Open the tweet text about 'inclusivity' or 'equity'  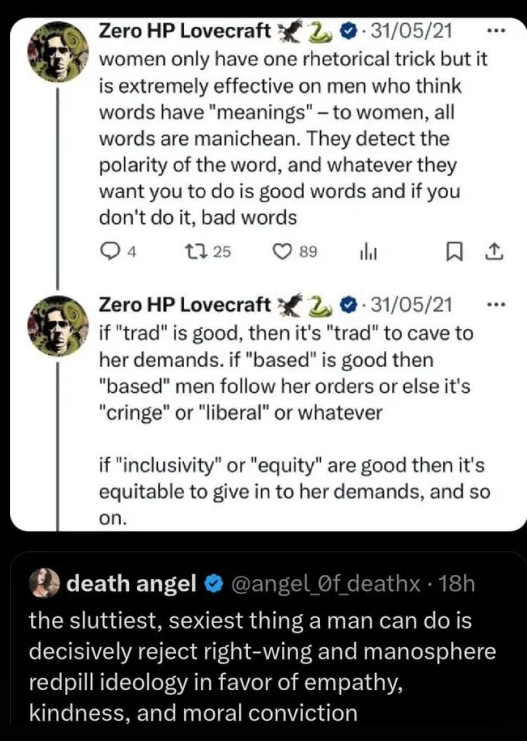pyautogui.click(x=294, y=491)
